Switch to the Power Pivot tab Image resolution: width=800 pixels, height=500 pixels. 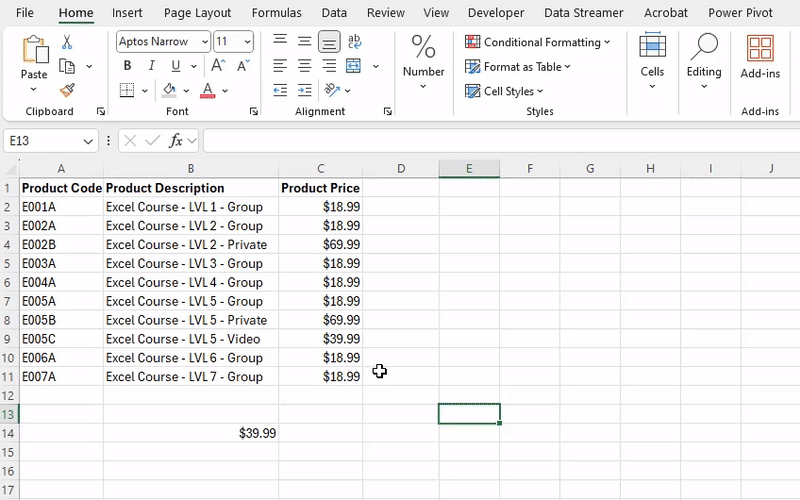point(740,13)
